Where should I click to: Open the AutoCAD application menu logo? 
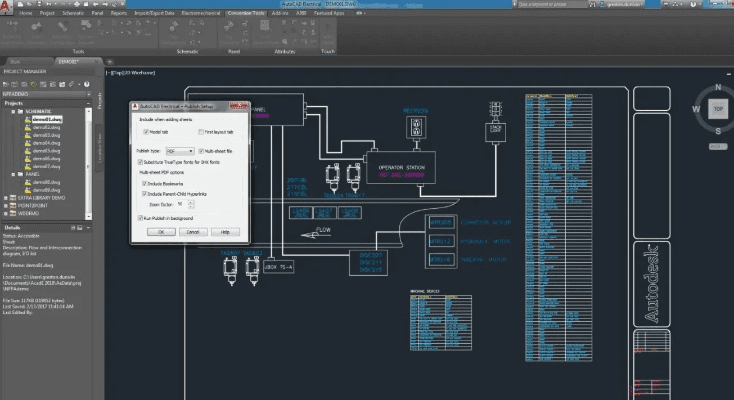(x=9, y=8)
